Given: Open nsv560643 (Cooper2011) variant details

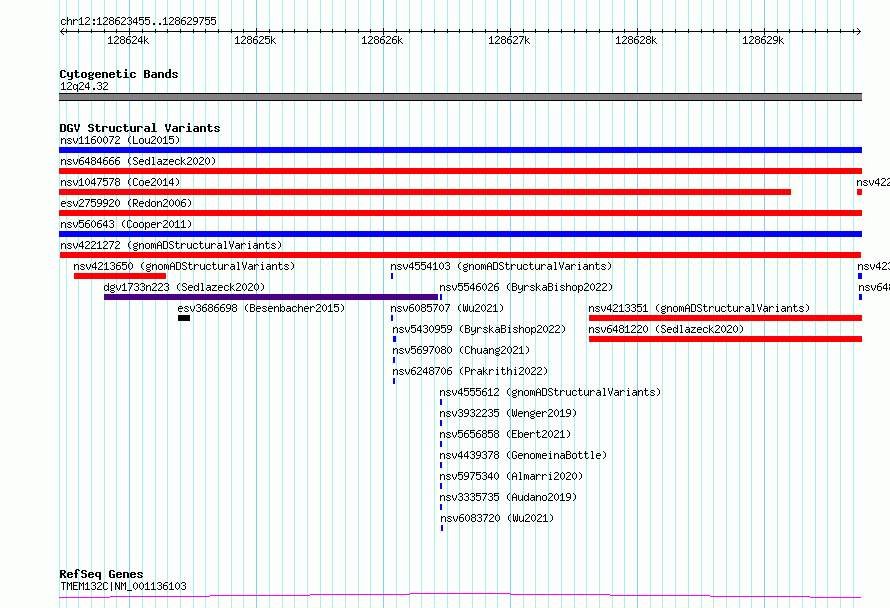Looking at the screenshot, I should point(460,234).
